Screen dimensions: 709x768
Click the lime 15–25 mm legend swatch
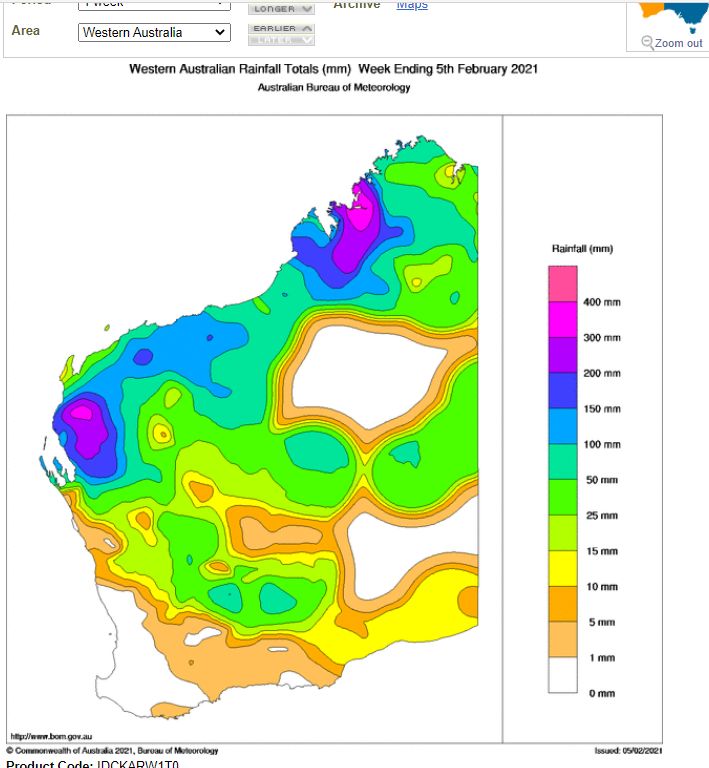click(563, 533)
